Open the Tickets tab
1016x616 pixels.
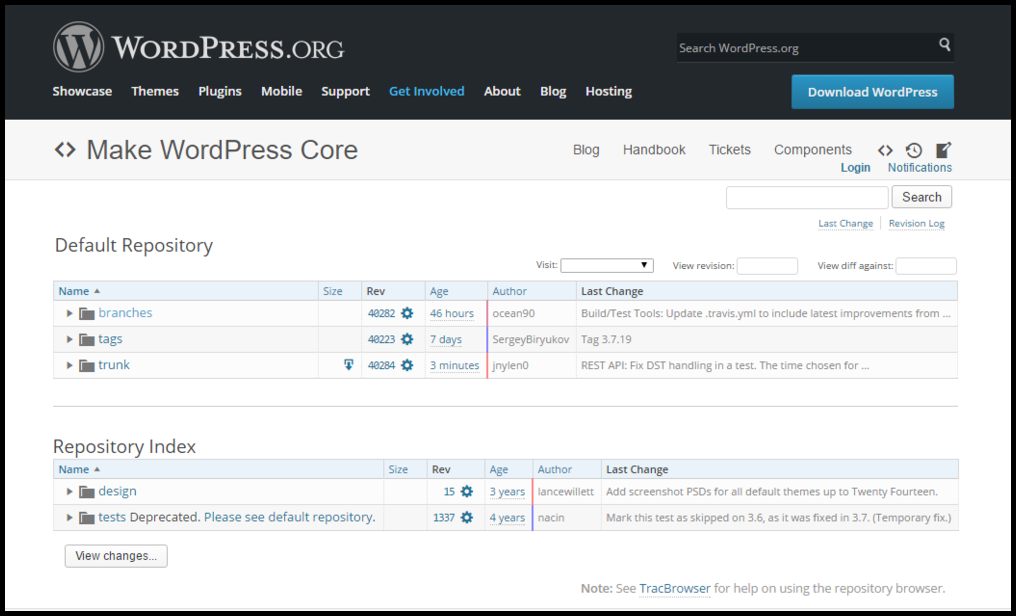point(730,150)
